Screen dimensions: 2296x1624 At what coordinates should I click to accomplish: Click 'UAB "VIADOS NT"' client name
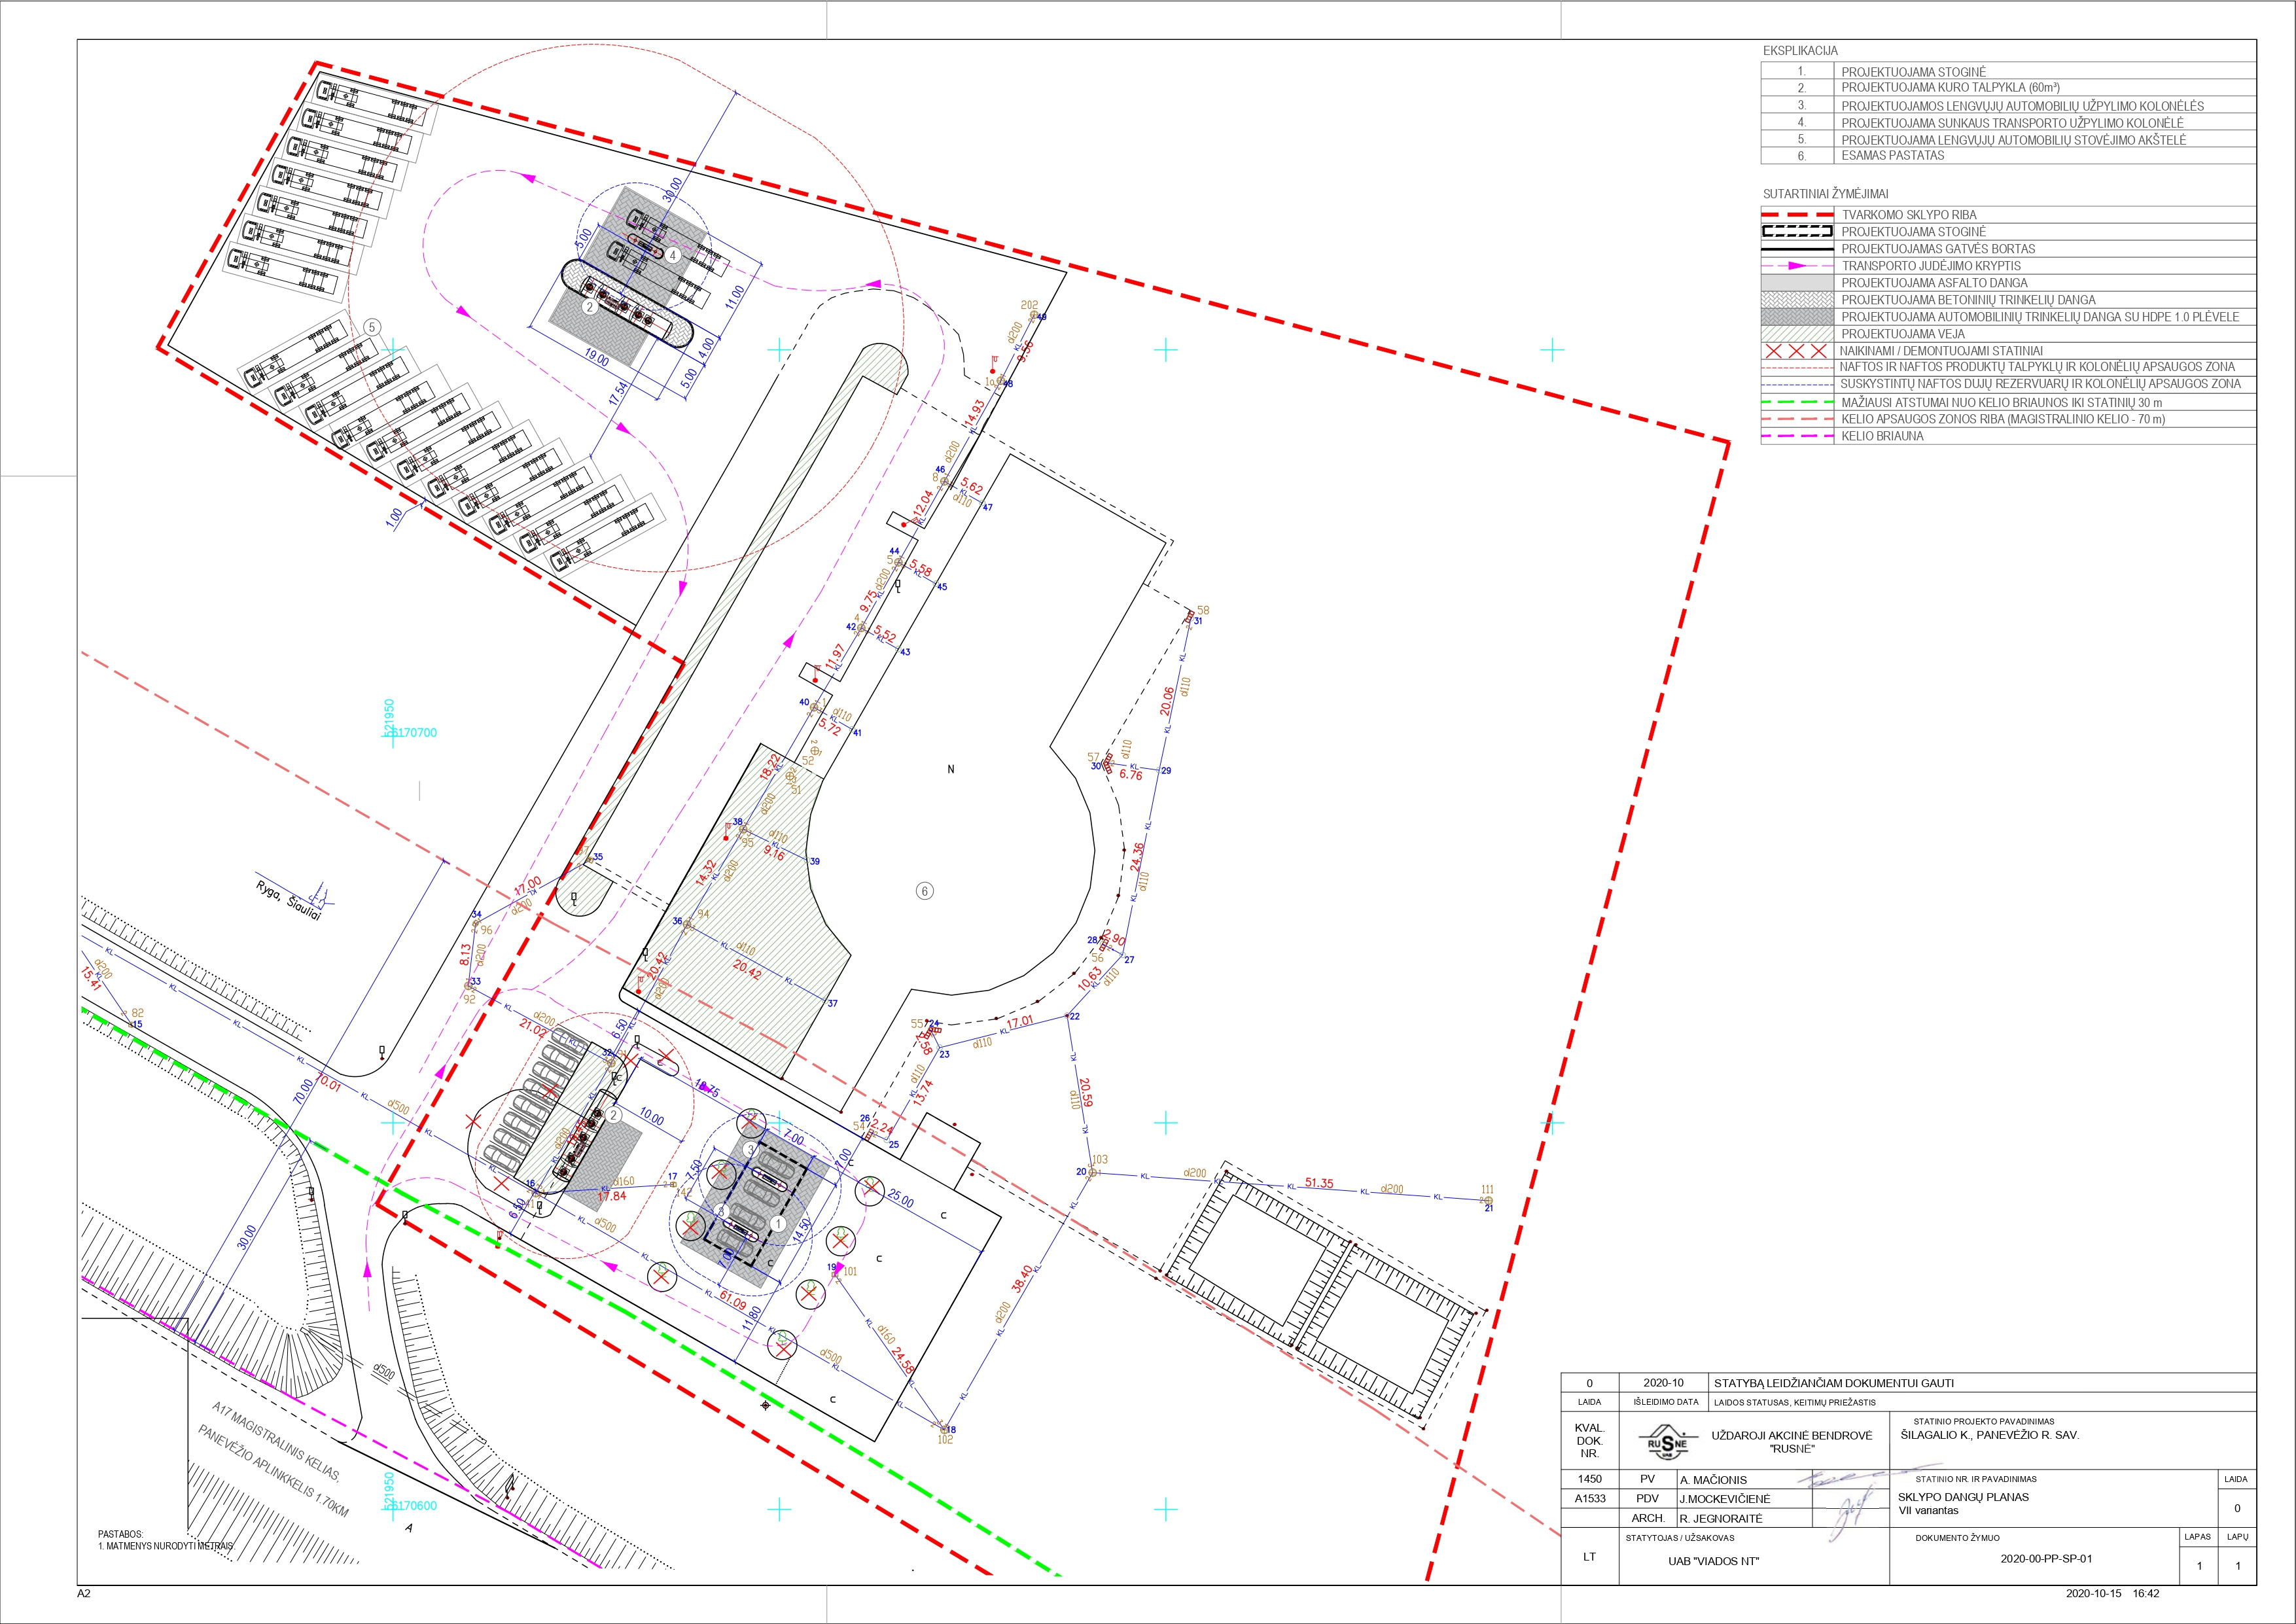pos(1713,1561)
